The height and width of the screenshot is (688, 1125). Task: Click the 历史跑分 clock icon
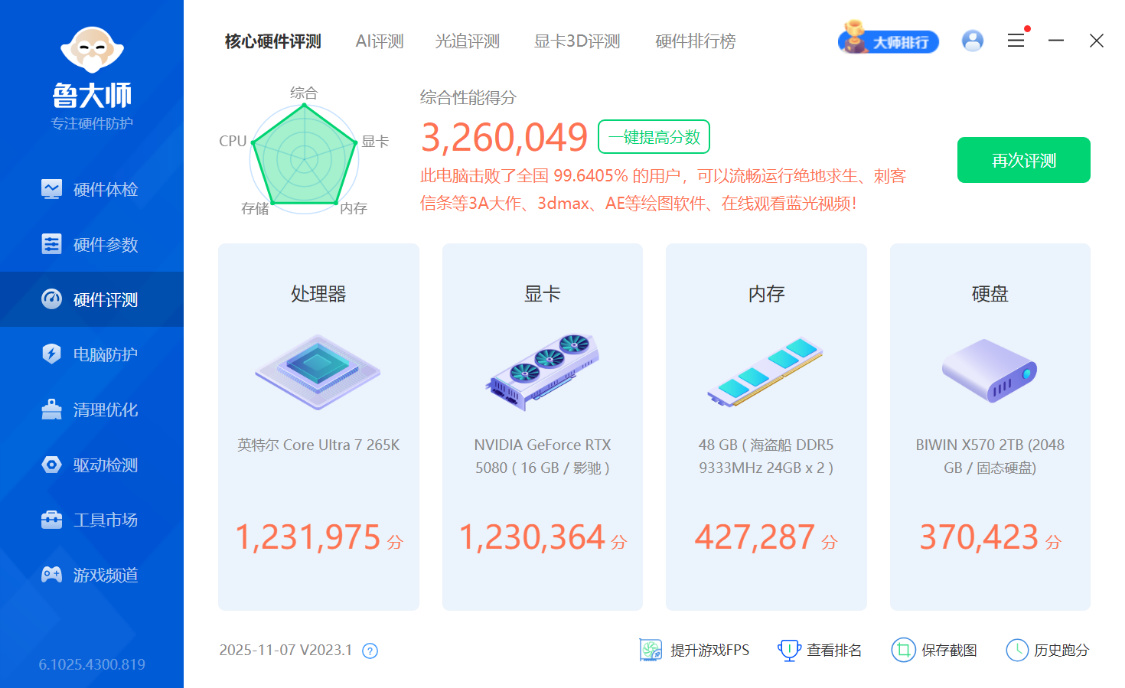1017,650
